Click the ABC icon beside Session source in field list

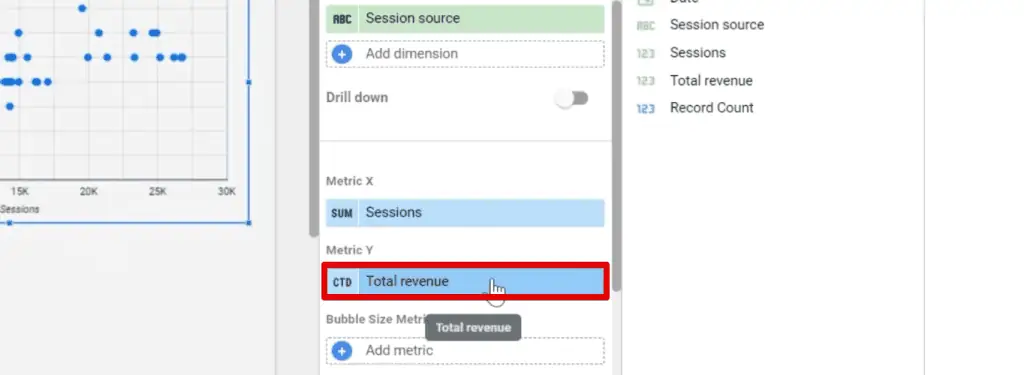[x=645, y=25]
